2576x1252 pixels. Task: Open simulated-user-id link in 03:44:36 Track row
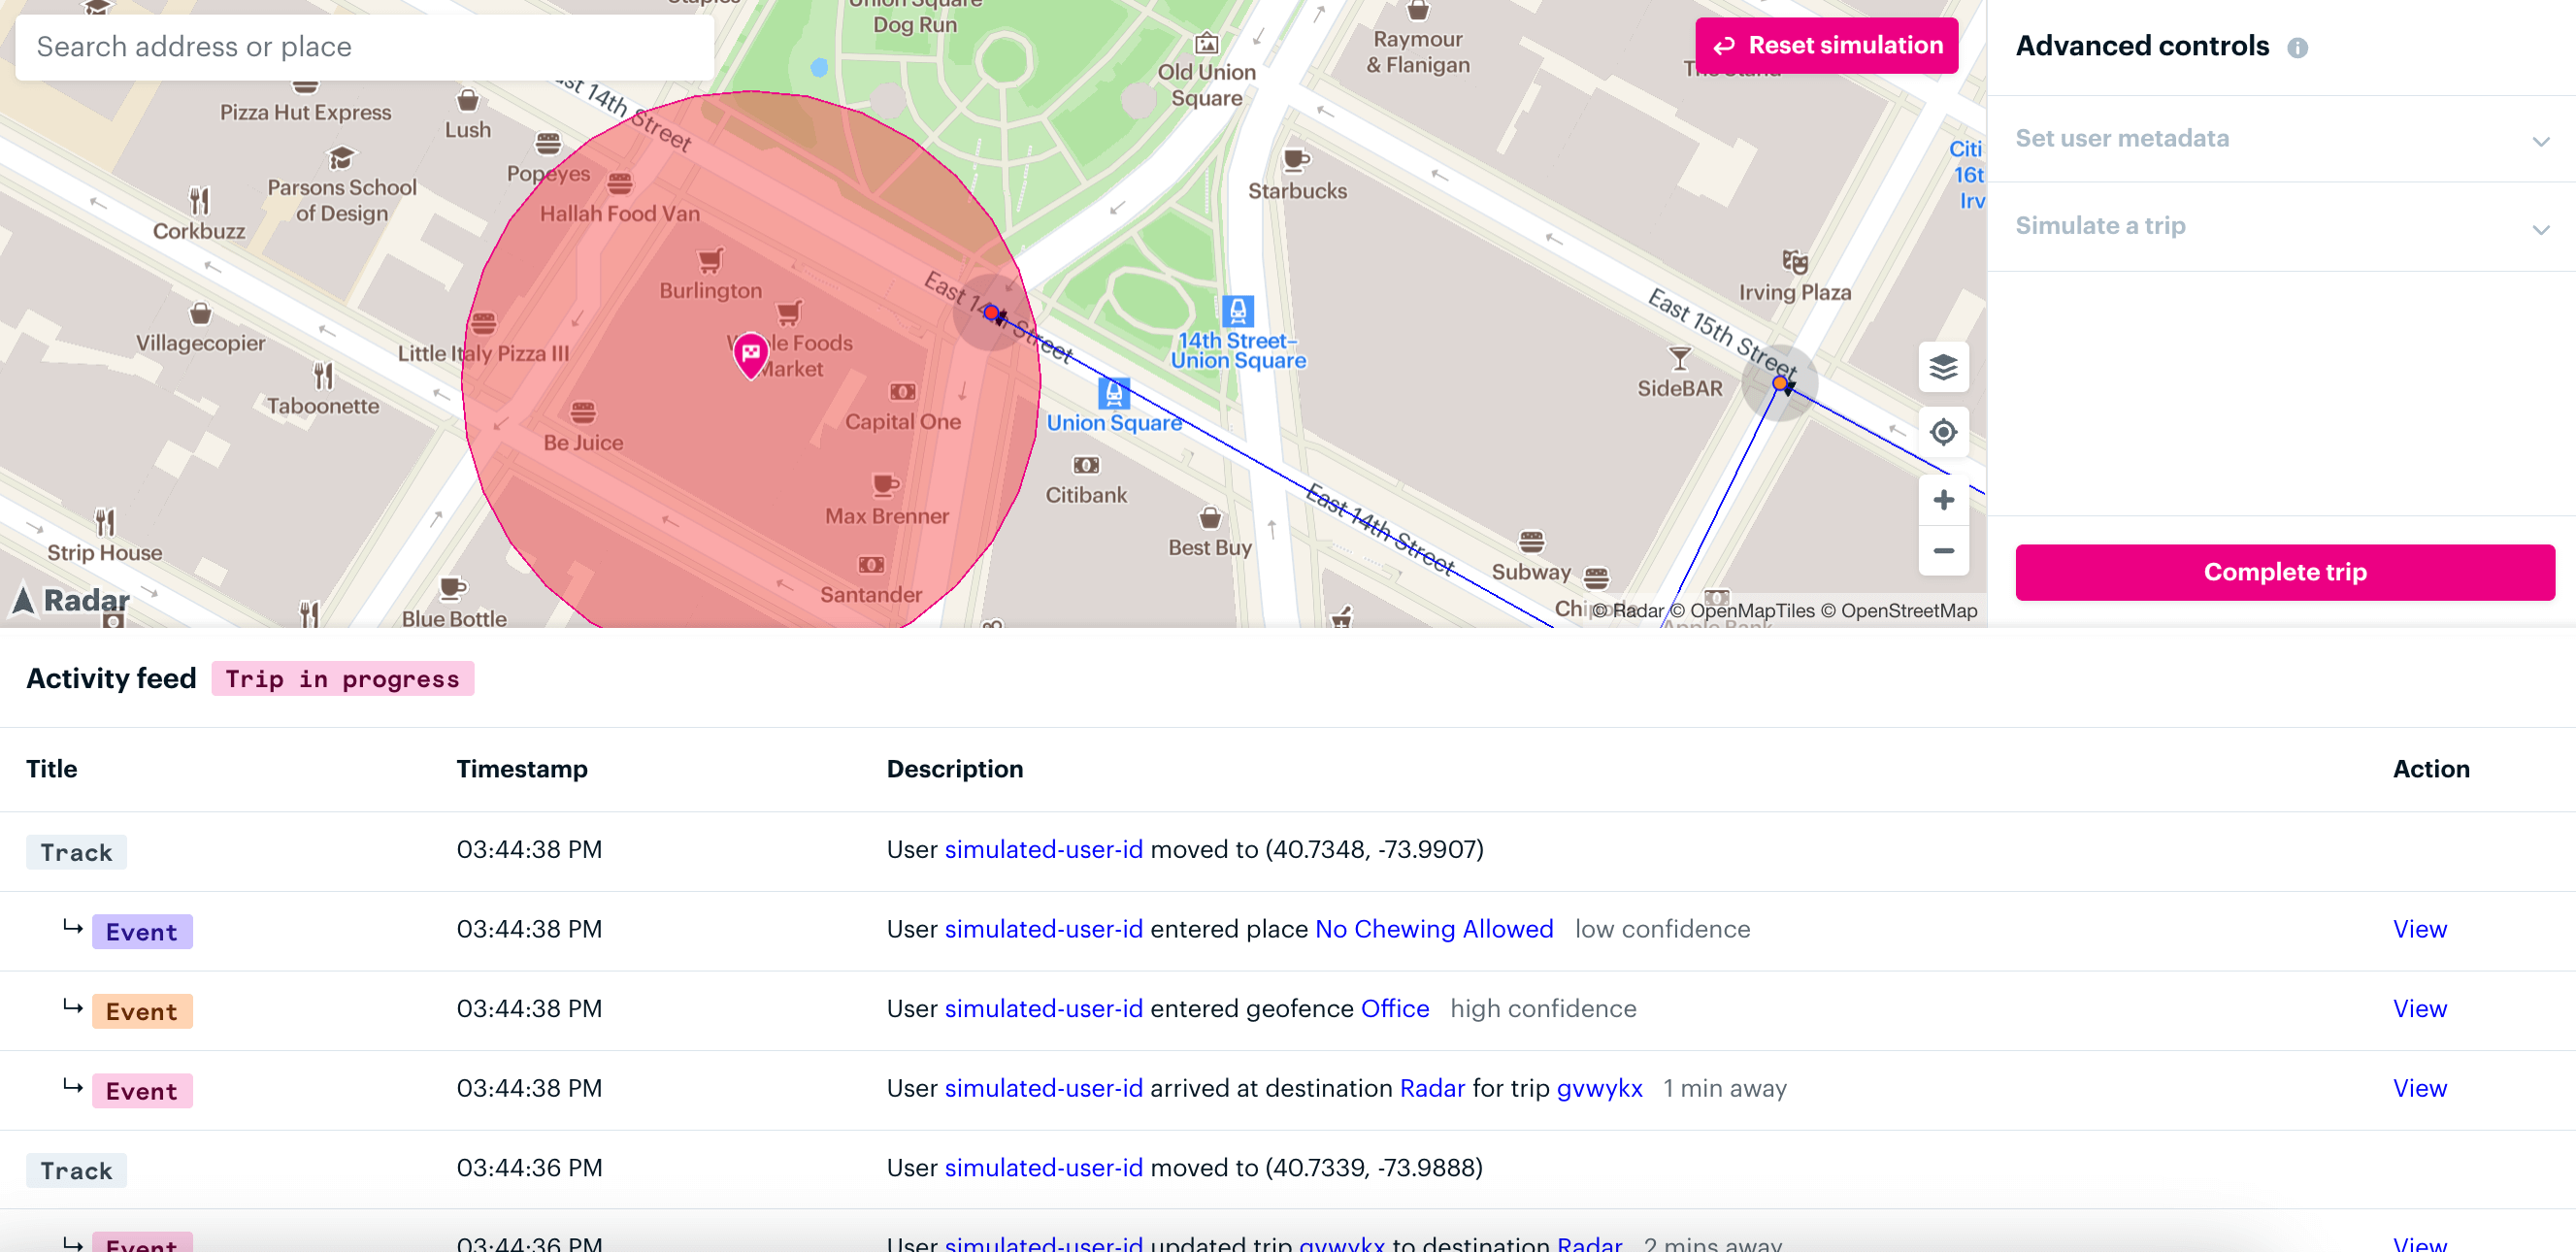[x=1043, y=1167]
